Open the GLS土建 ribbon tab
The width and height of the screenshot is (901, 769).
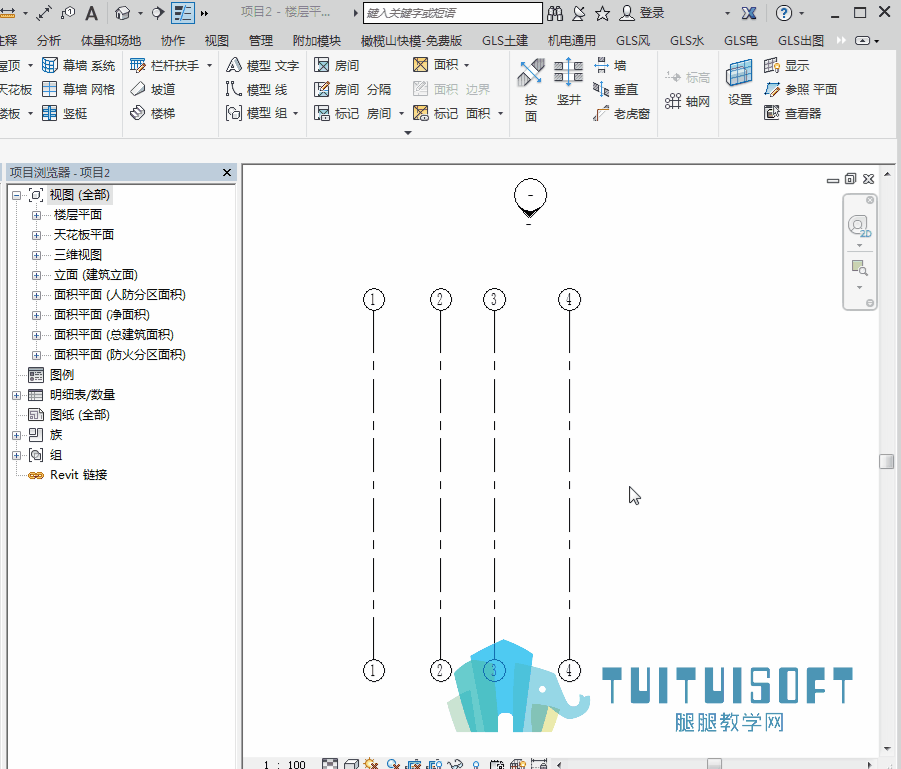[x=505, y=40]
